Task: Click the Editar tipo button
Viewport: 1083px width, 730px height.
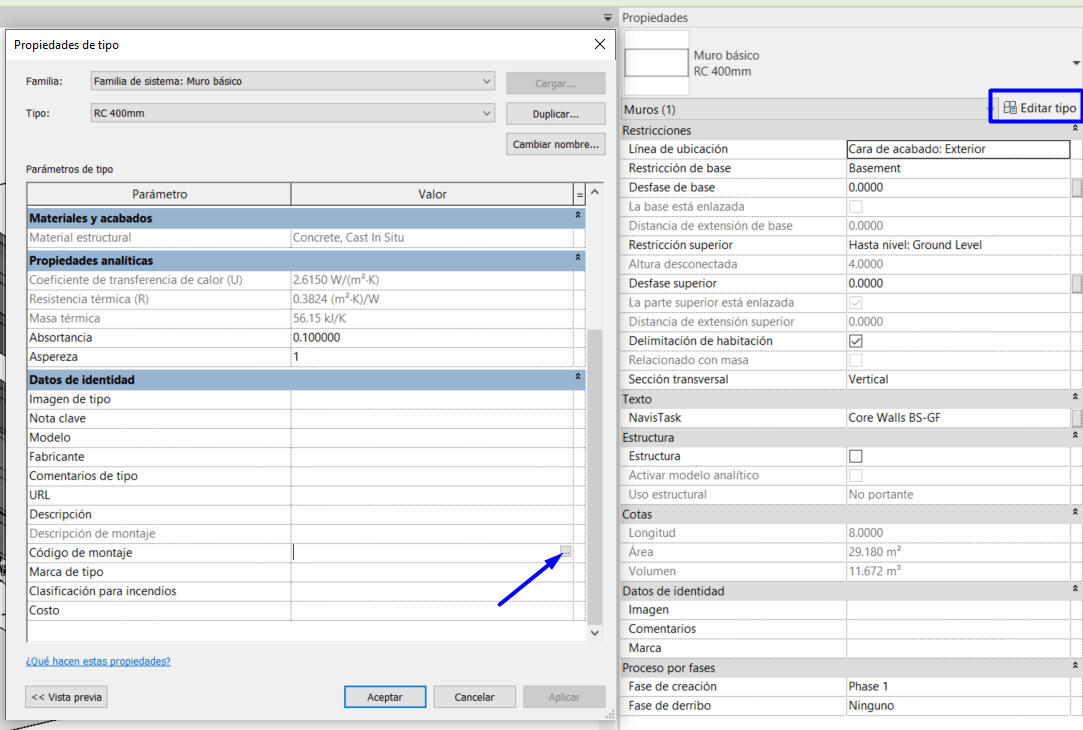Action: click(x=1039, y=108)
